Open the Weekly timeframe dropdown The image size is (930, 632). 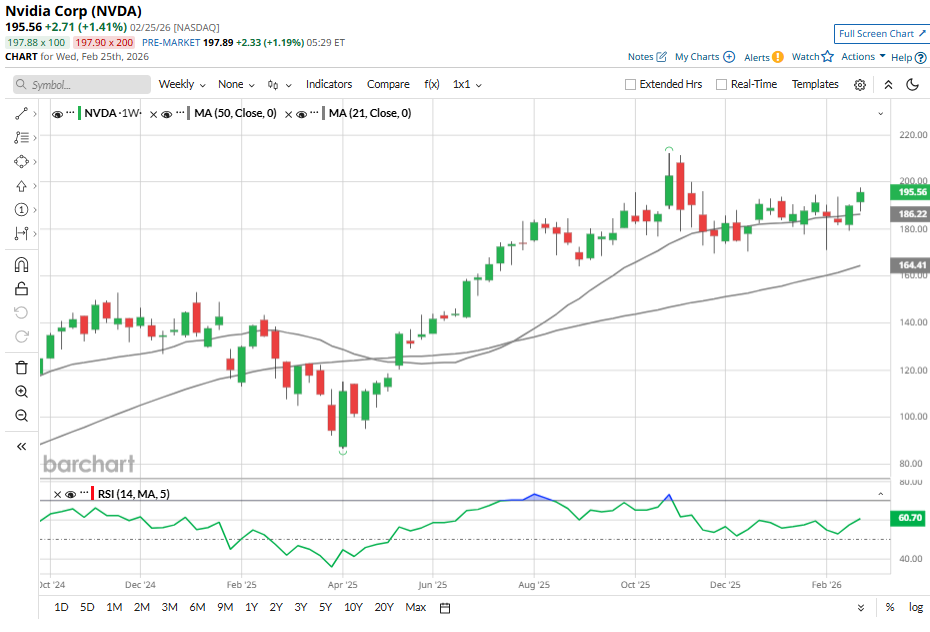[x=182, y=85]
